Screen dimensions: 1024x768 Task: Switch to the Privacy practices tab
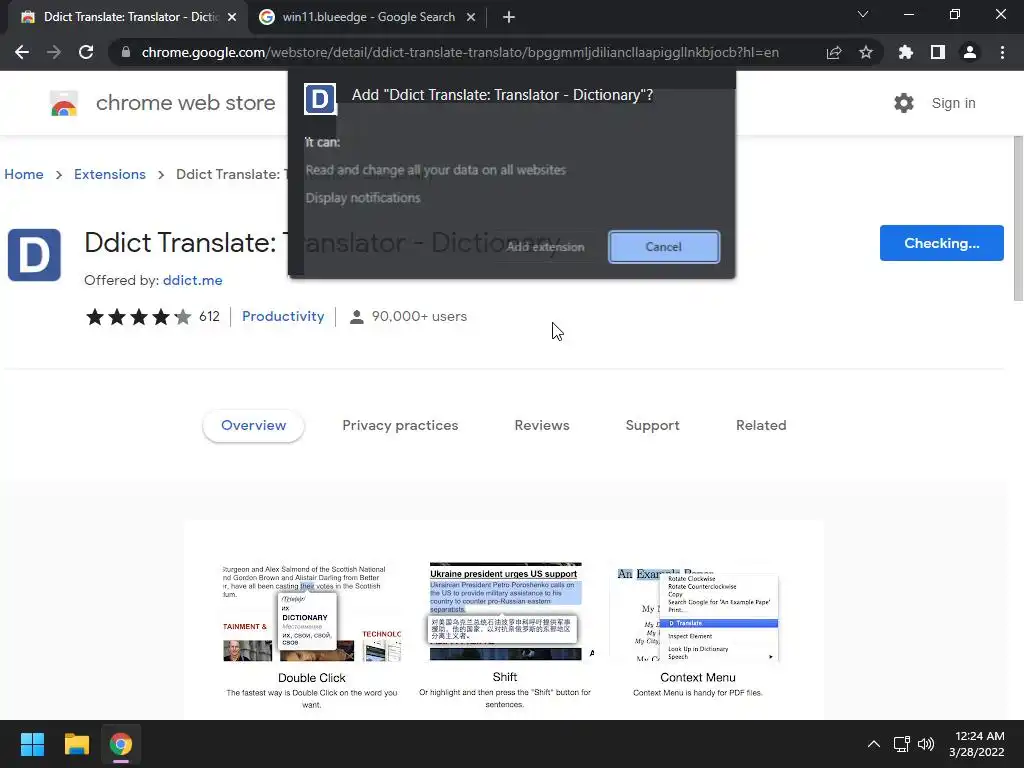(x=400, y=425)
